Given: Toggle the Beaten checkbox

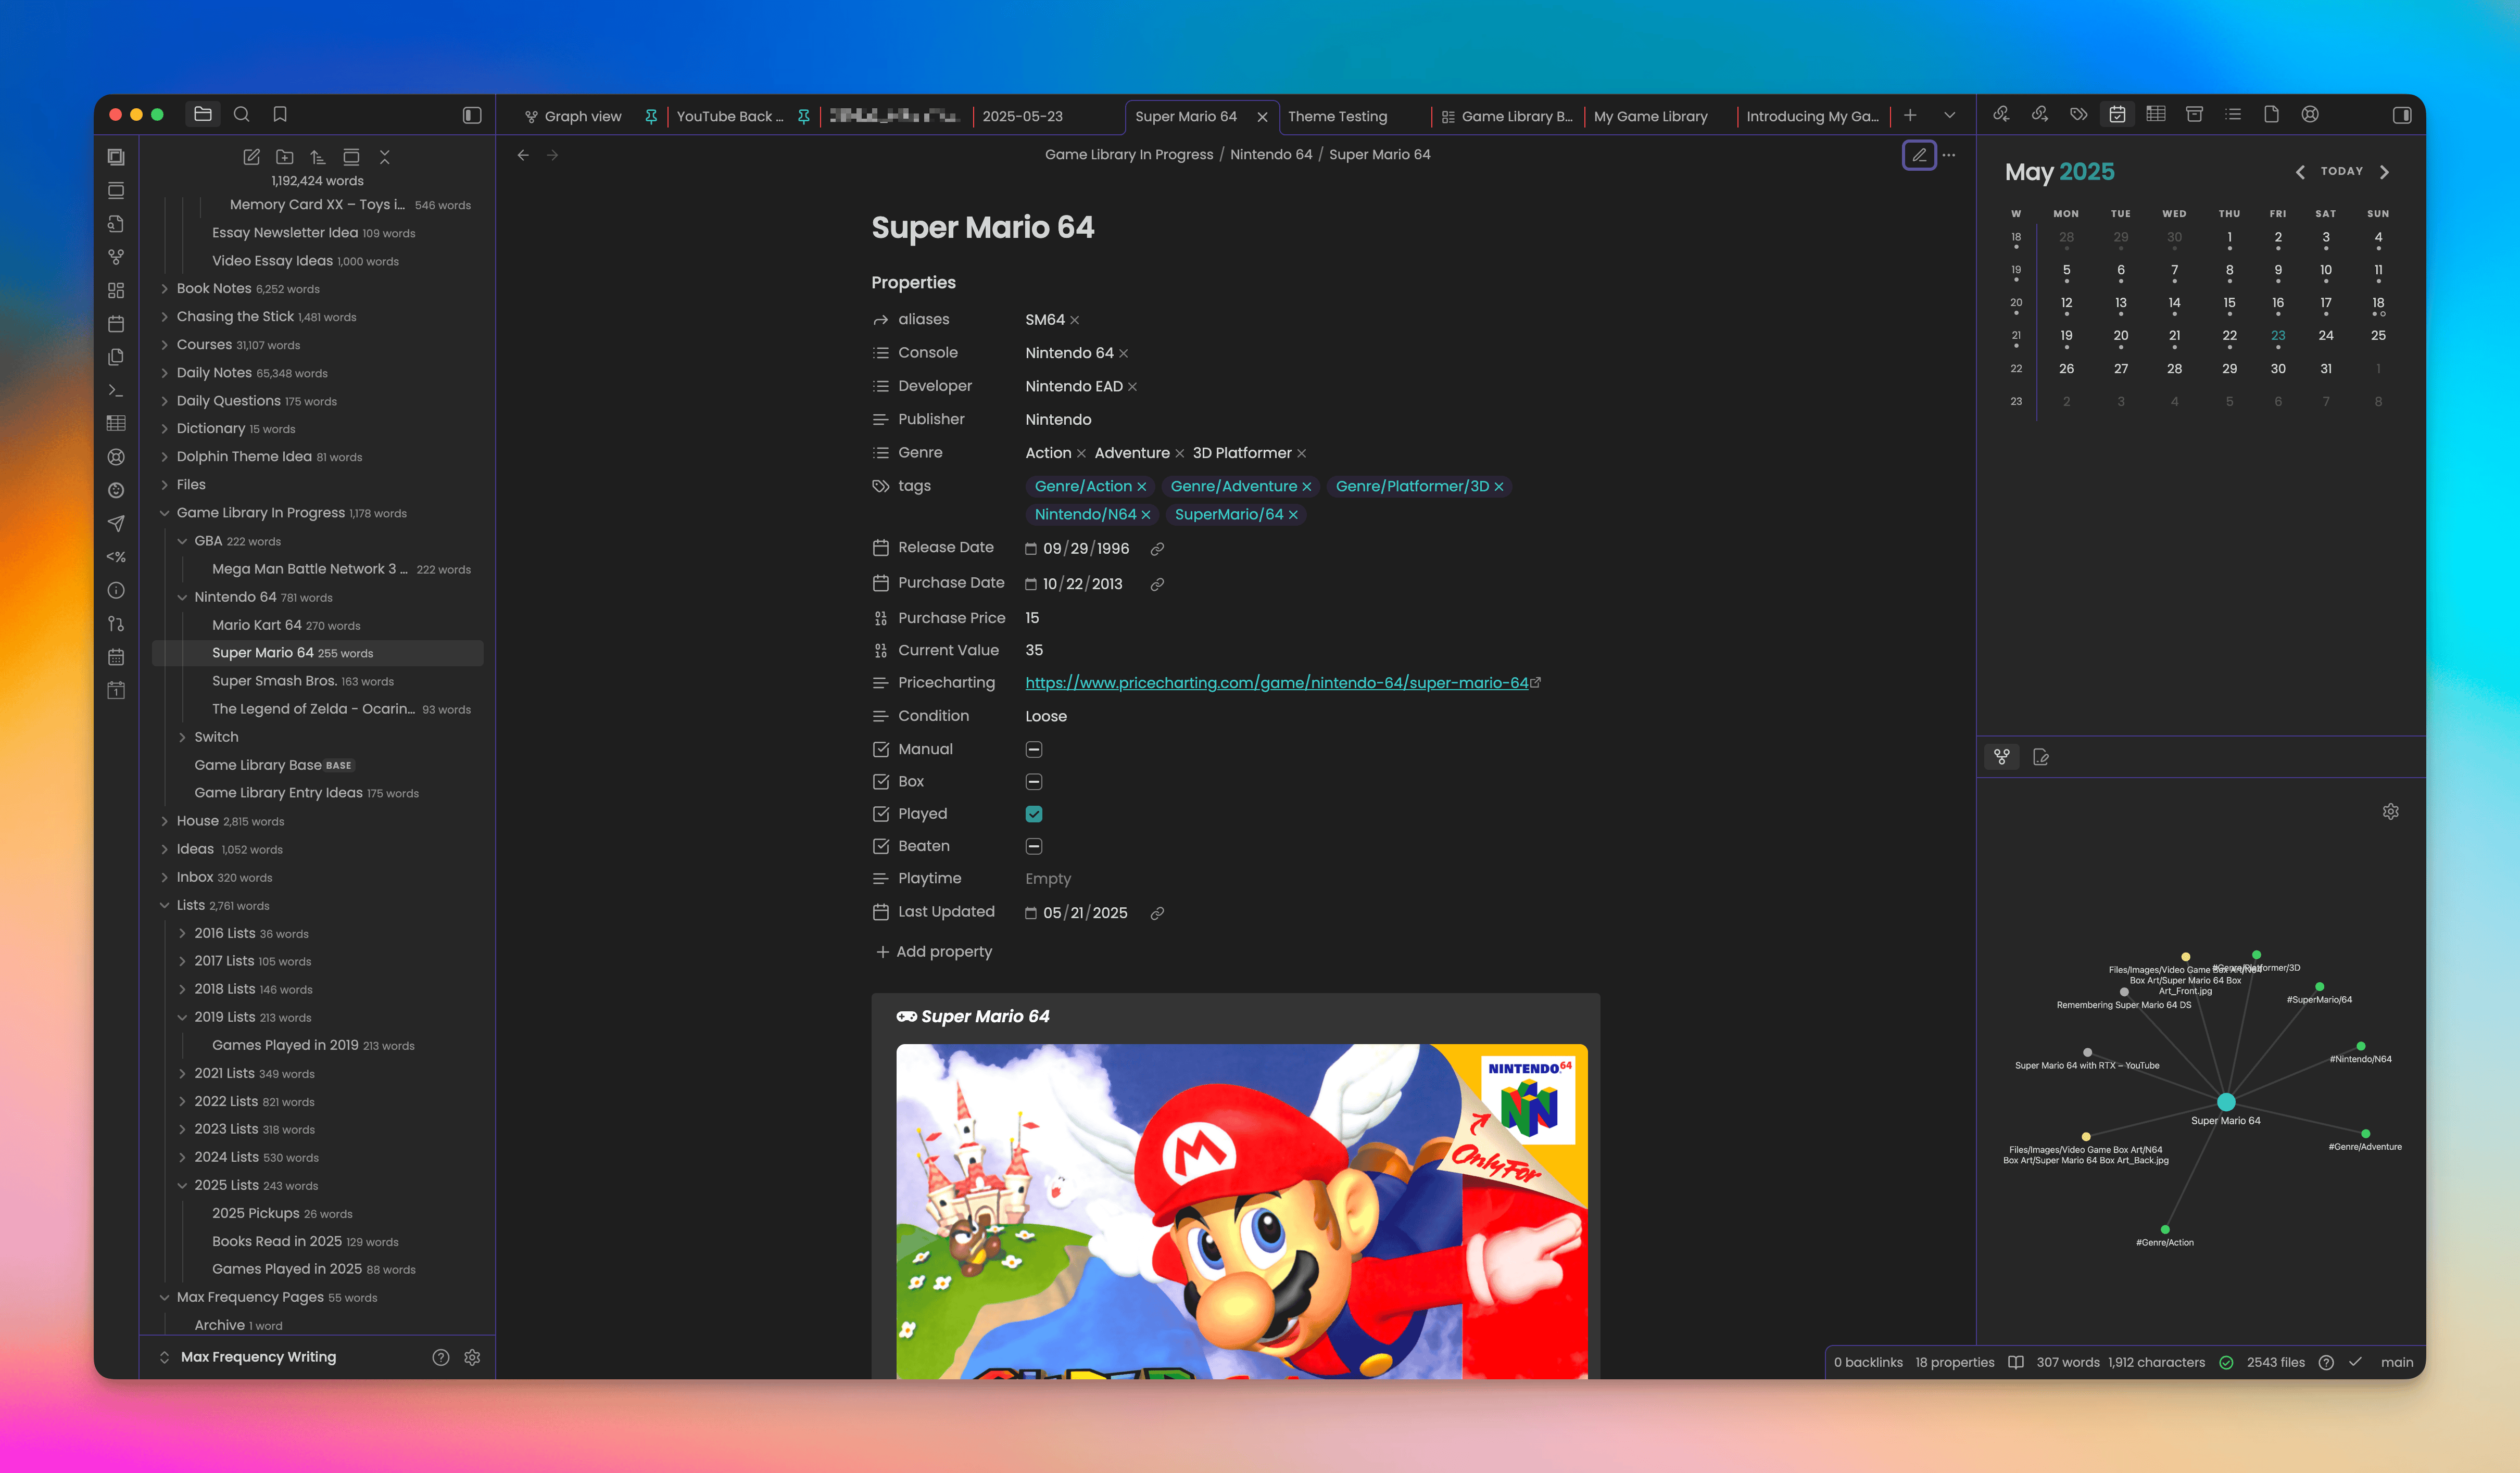Looking at the screenshot, I should (x=1033, y=846).
